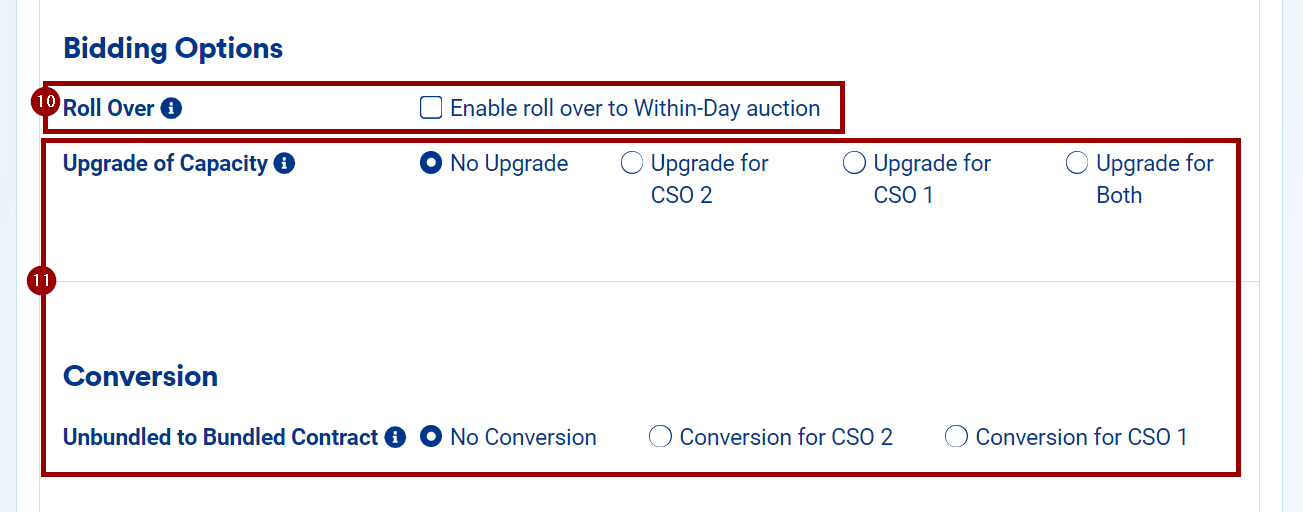This screenshot has width=1303, height=512.
Task: Click the 'Enable roll over to Within-Day auction' text
Action: (635, 108)
